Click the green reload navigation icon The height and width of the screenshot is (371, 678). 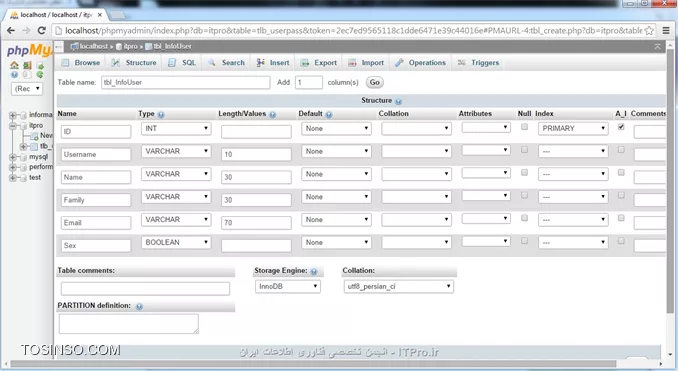tap(40, 74)
